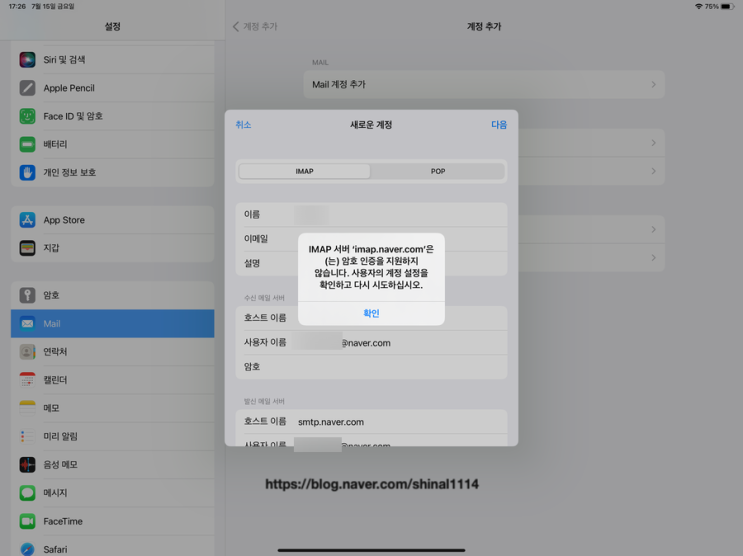Open 캘린더 settings row

[112, 380]
